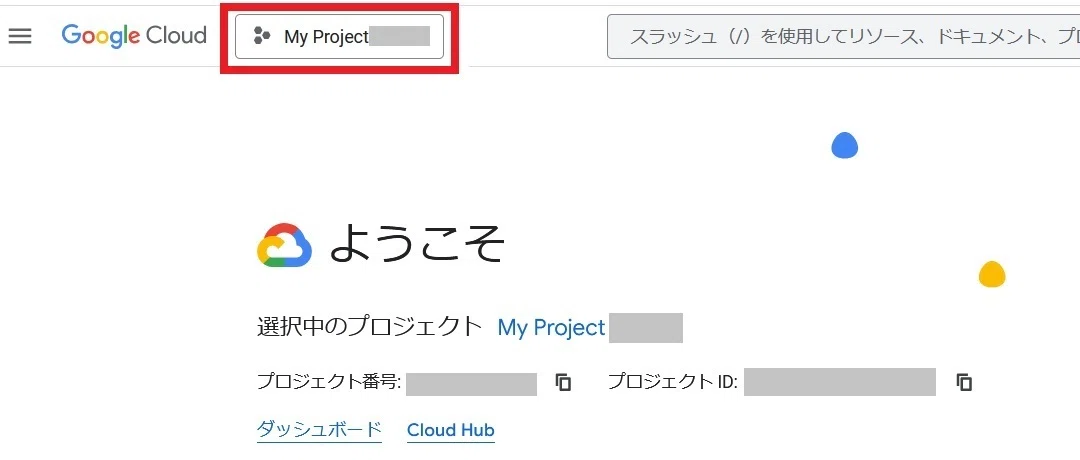The height and width of the screenshot is (460, 1080).
Task: Open the Cloud Hub link
Action: tap(450, 430)
